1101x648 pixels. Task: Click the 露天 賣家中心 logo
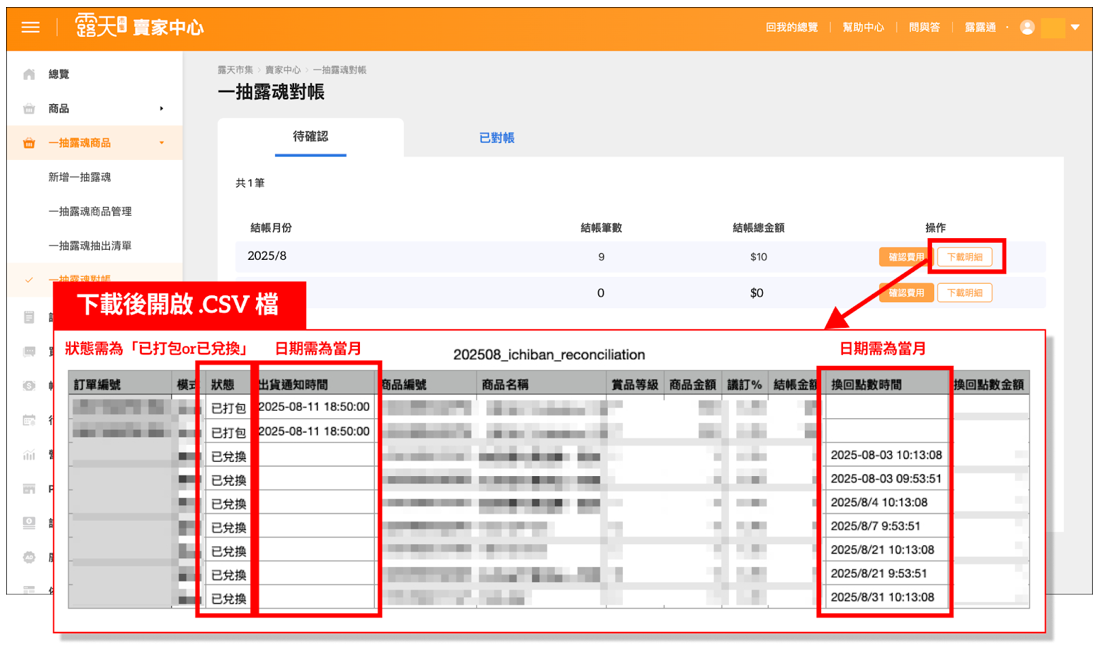point(138,28)
